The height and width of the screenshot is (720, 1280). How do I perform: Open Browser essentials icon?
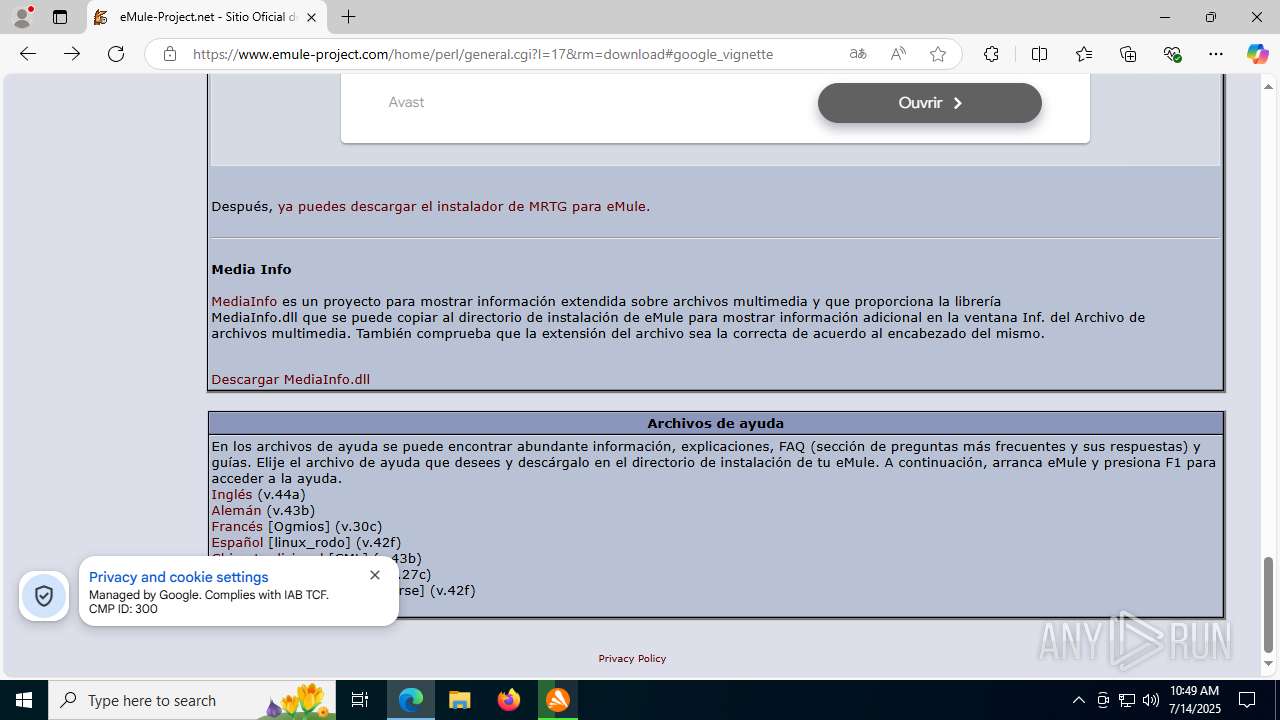tap(1172, 54)
